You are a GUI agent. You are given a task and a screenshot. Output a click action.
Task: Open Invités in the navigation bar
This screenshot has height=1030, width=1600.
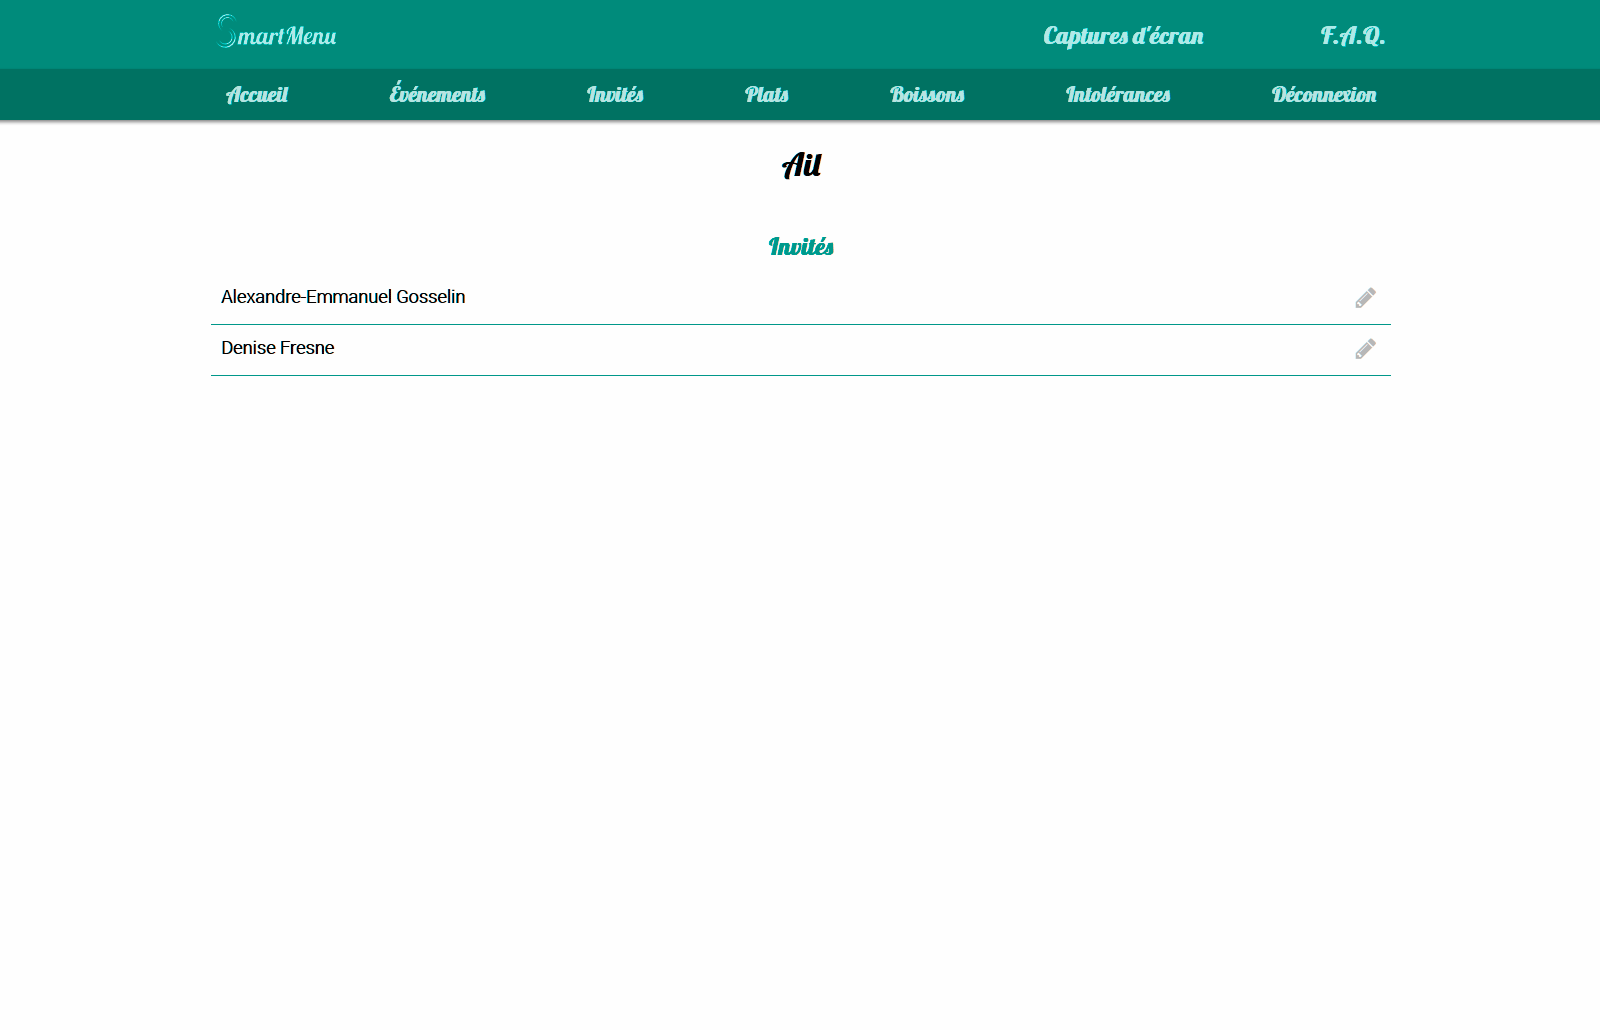coord(615,95)
